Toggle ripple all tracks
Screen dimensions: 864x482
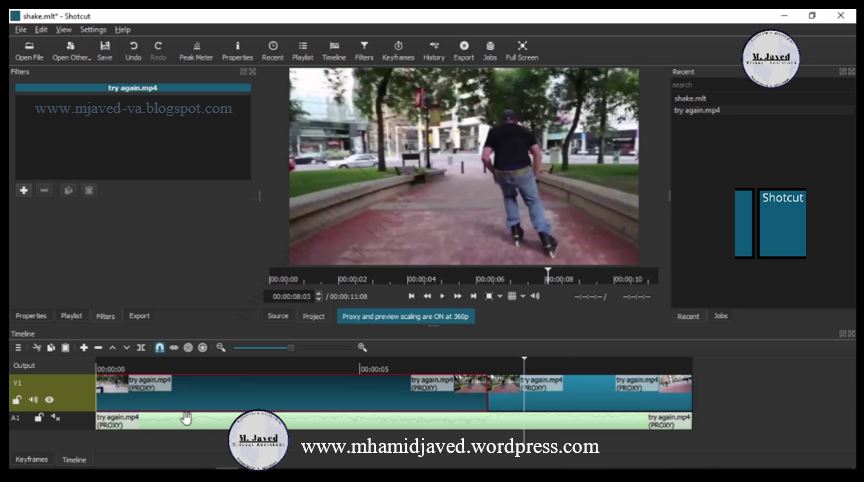(x=202, y=348)
